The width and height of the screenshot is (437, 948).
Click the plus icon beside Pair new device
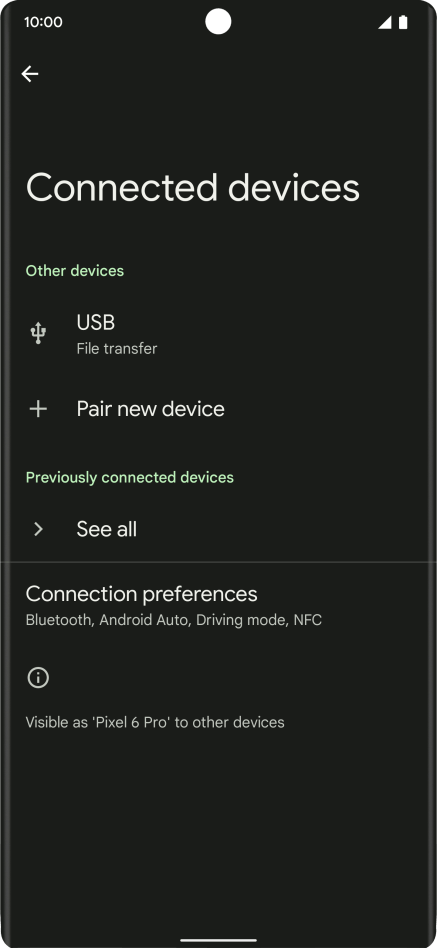tap(38, 409)
